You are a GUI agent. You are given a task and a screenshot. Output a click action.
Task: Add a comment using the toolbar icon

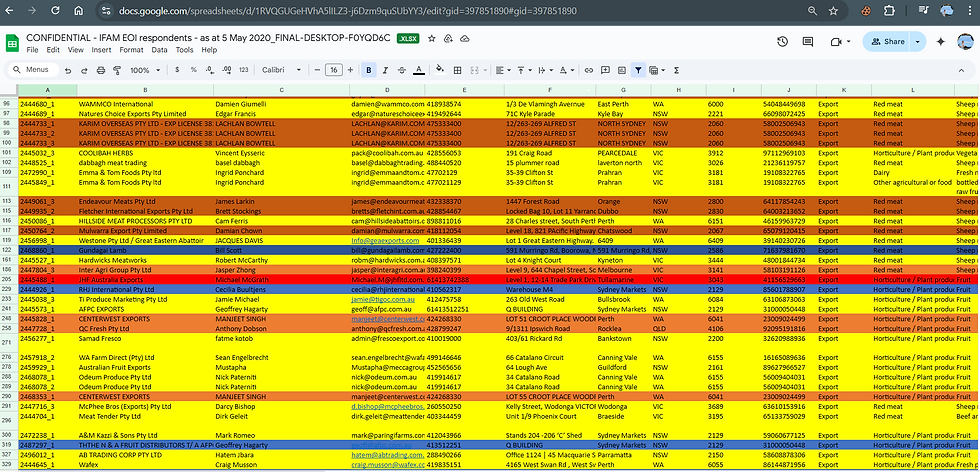[x=605, y=70]
